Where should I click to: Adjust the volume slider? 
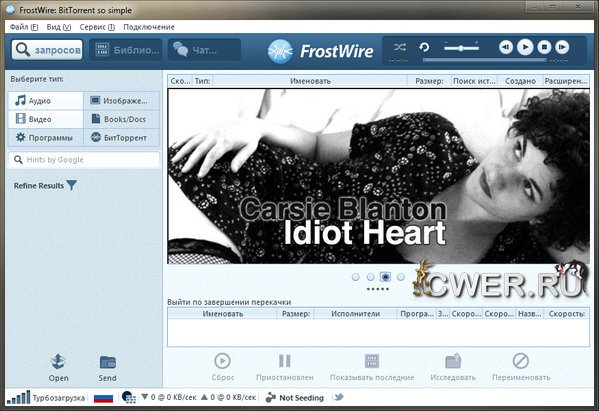[x=461, y=48]
